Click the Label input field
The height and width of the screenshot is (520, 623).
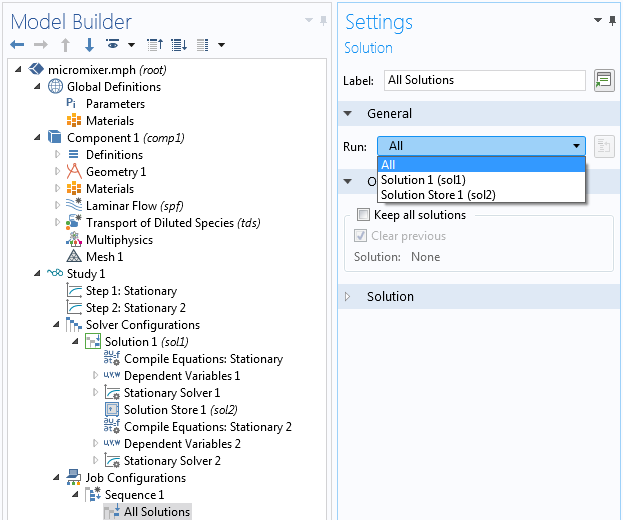pos(485,80)
